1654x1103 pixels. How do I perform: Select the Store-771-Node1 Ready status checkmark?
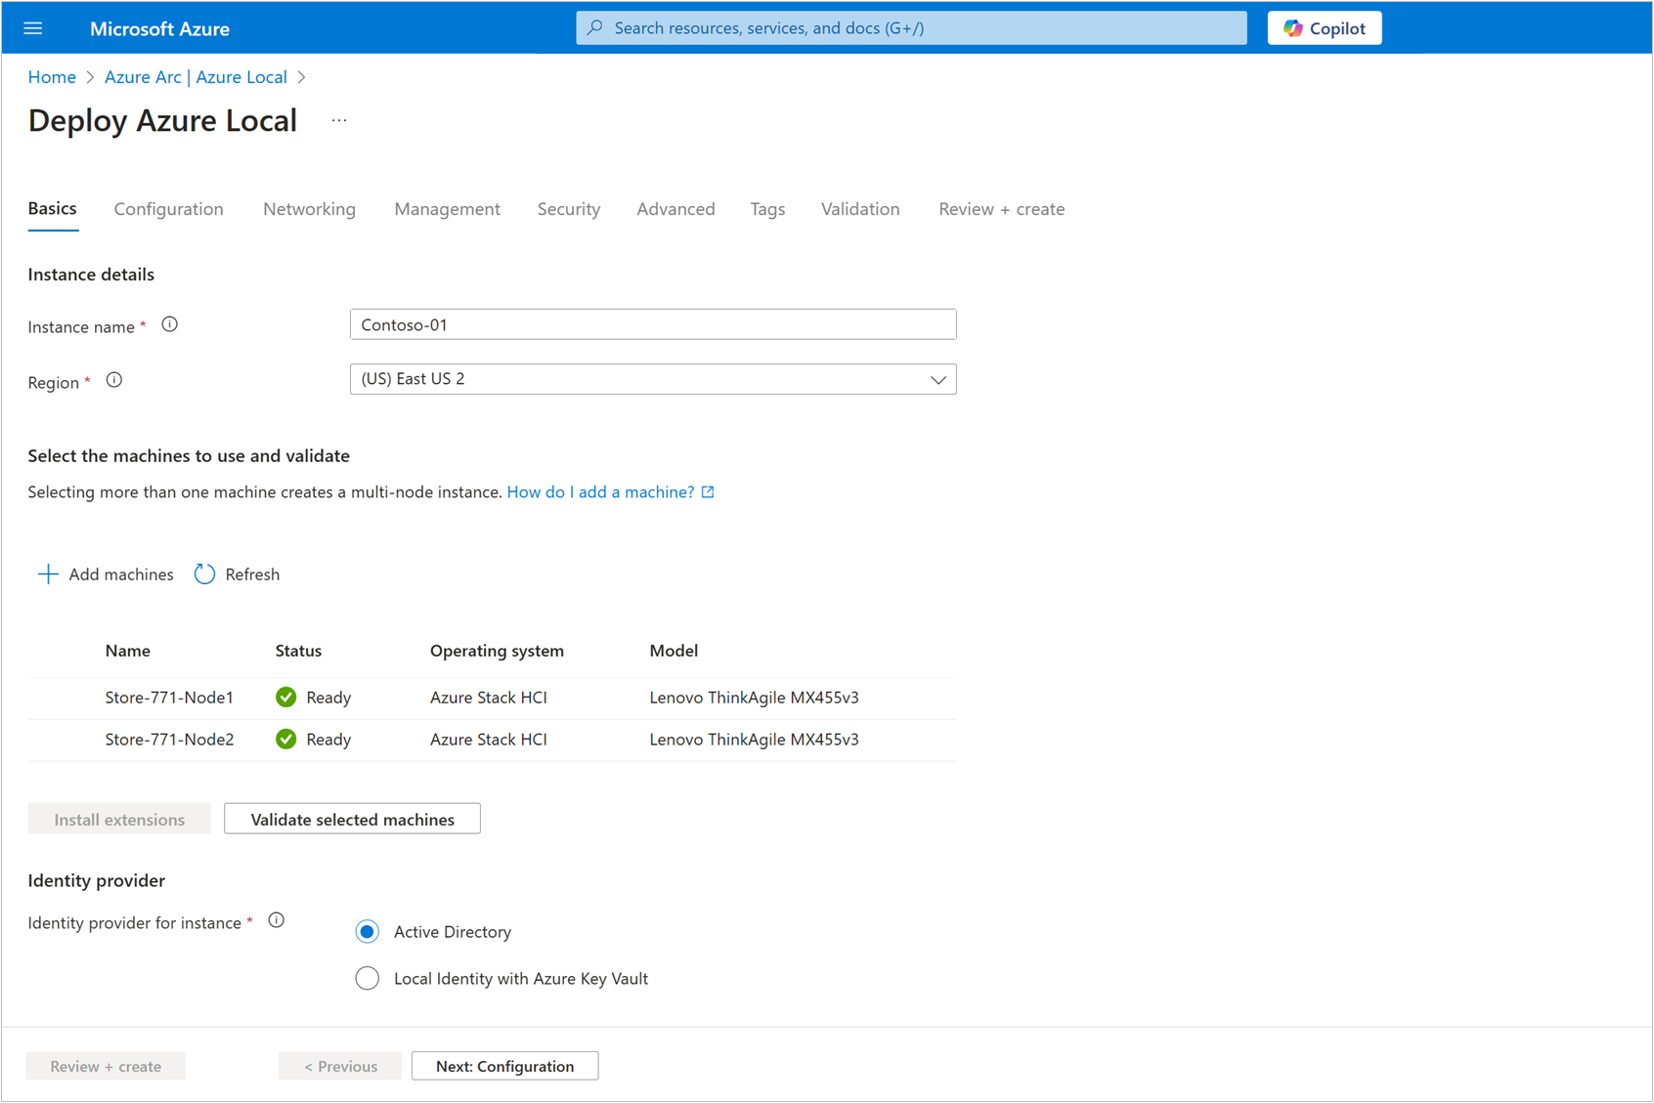pos(286,697)
